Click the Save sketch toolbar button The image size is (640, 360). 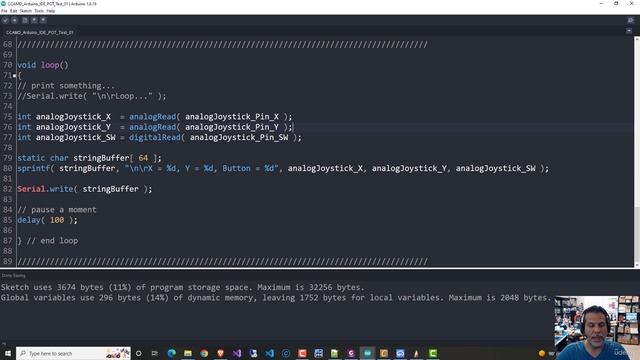pyautogui.click(x=43, y=20)
